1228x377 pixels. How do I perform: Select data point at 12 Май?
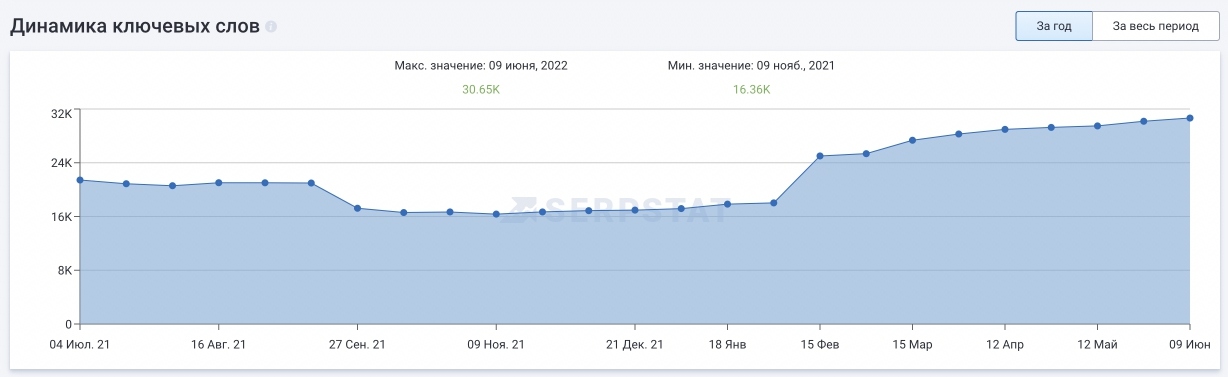pos(1097,126)
